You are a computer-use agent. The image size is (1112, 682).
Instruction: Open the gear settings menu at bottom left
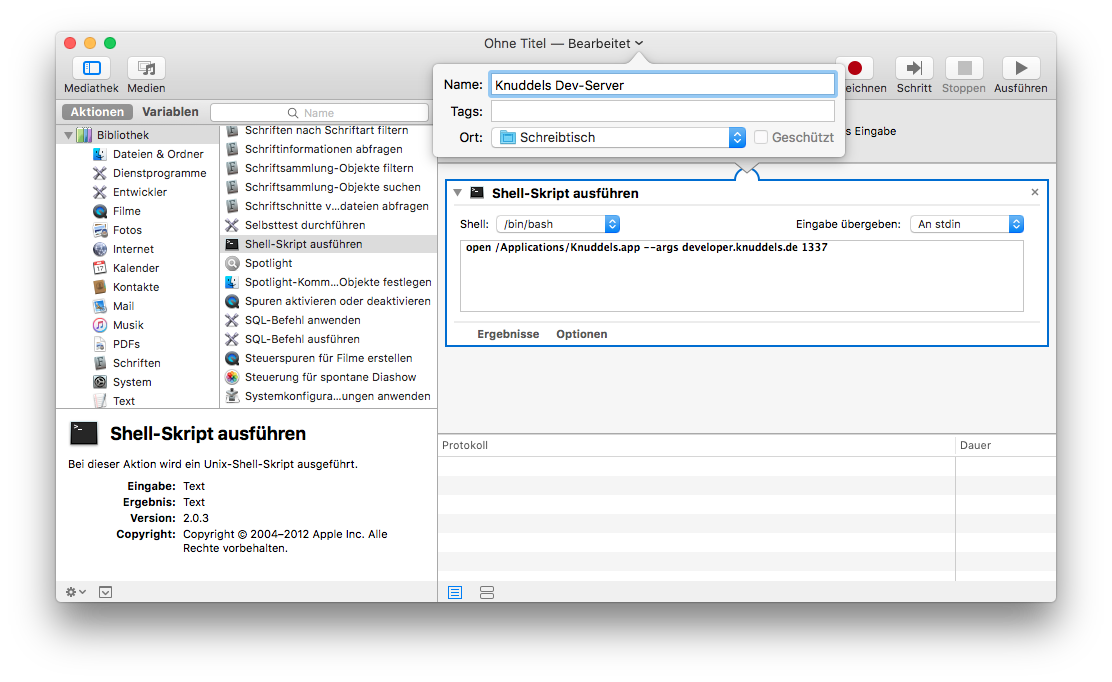tap(75, 592)
